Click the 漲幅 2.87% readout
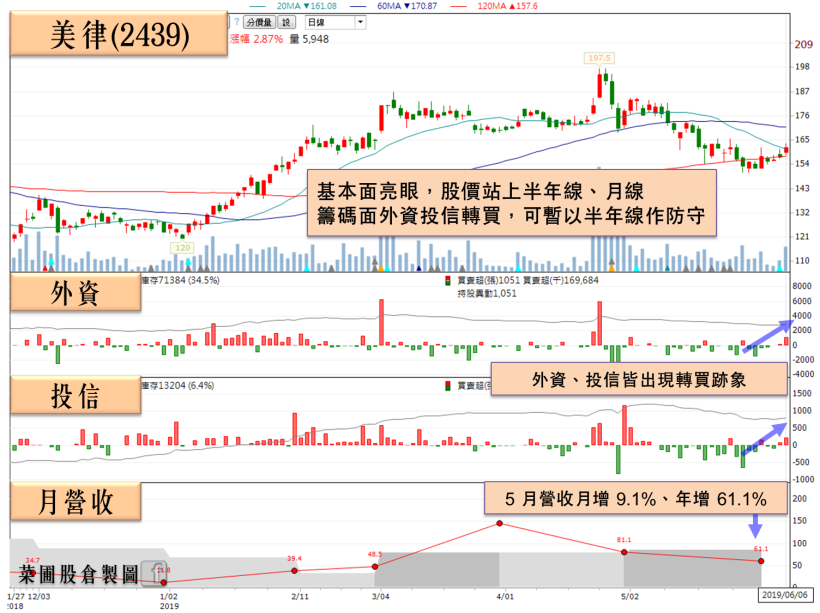The image size is (820, 613). 256,39
